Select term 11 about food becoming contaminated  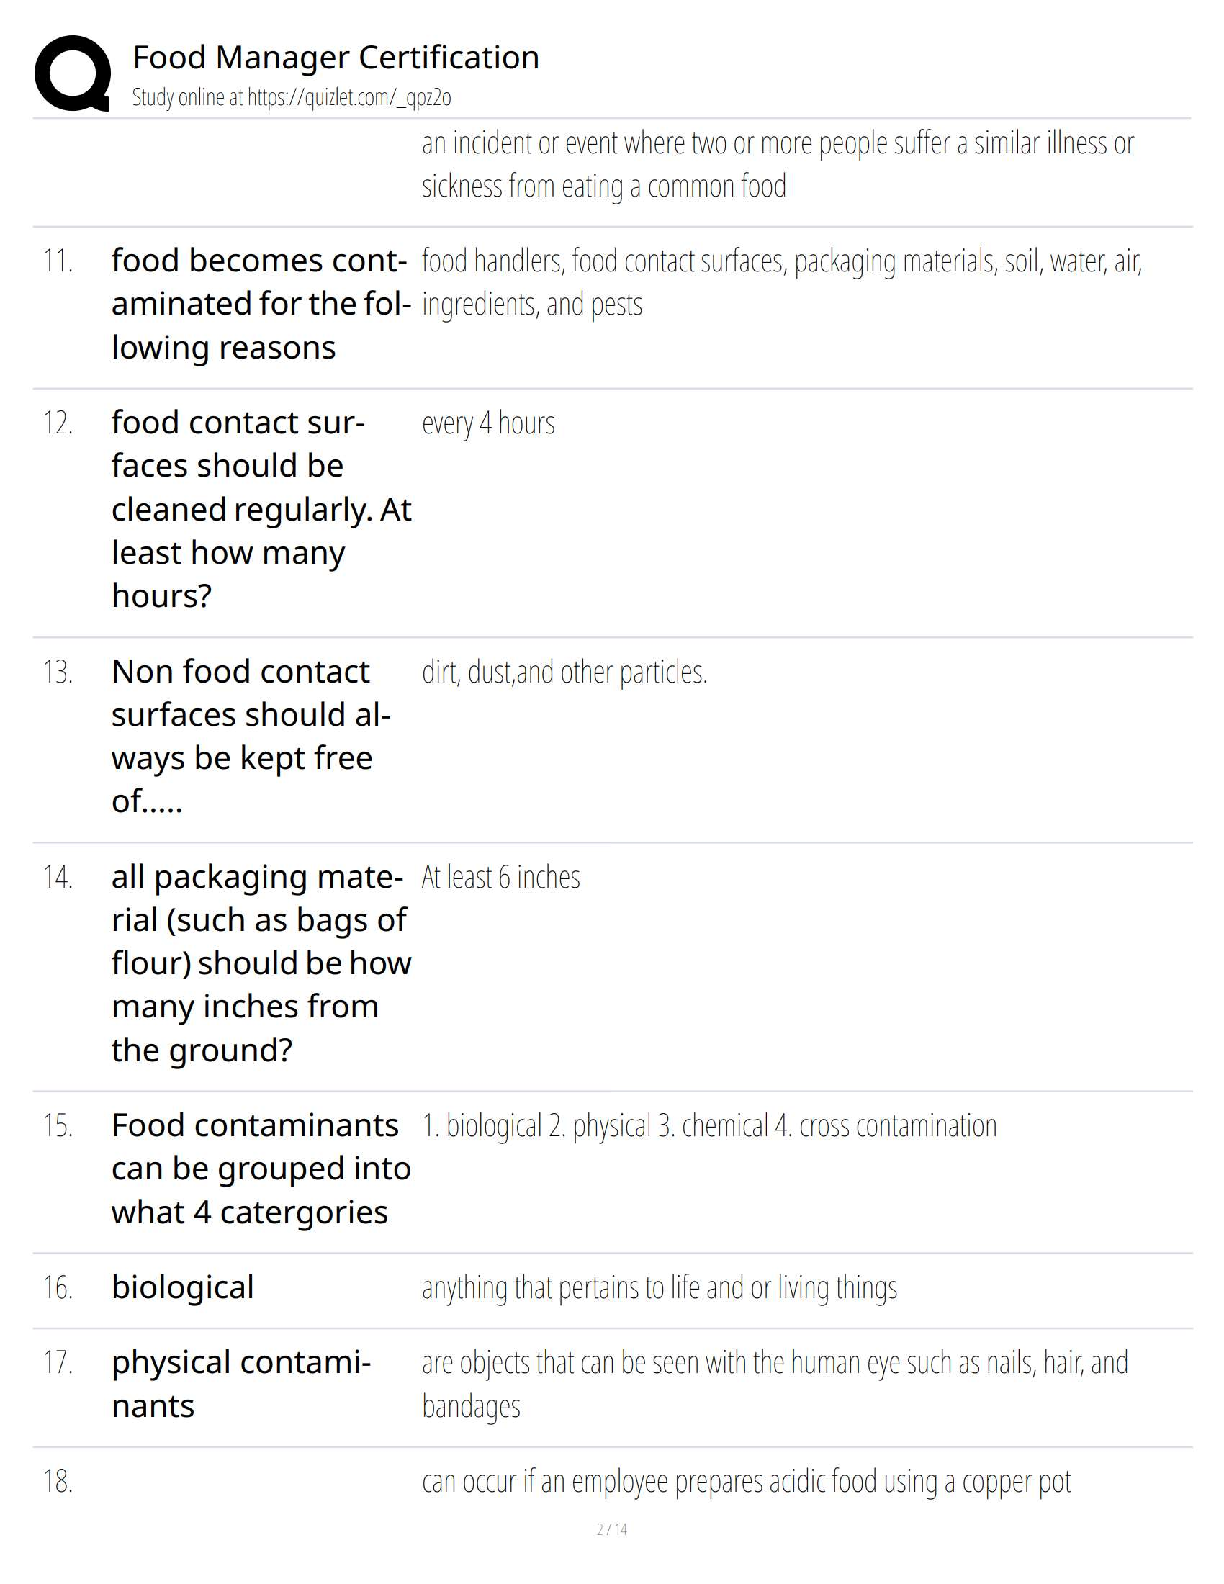pos(260,304)
